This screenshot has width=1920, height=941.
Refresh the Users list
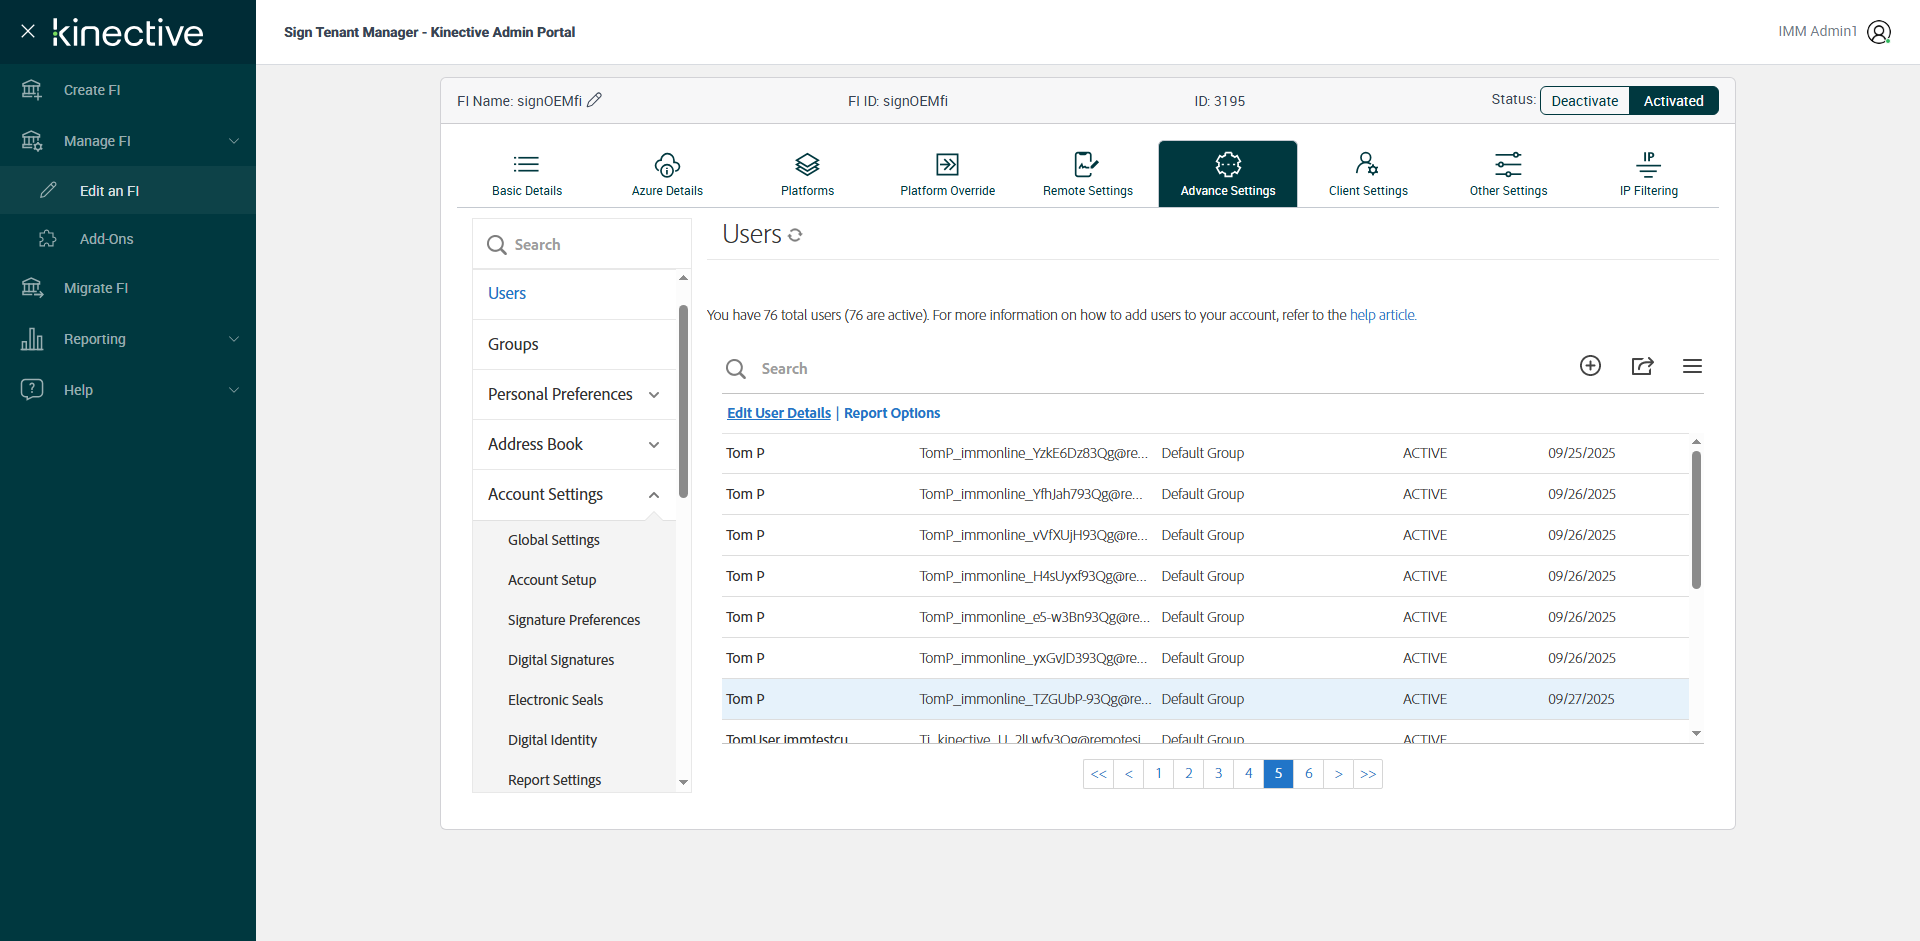[x=795, y=235]
